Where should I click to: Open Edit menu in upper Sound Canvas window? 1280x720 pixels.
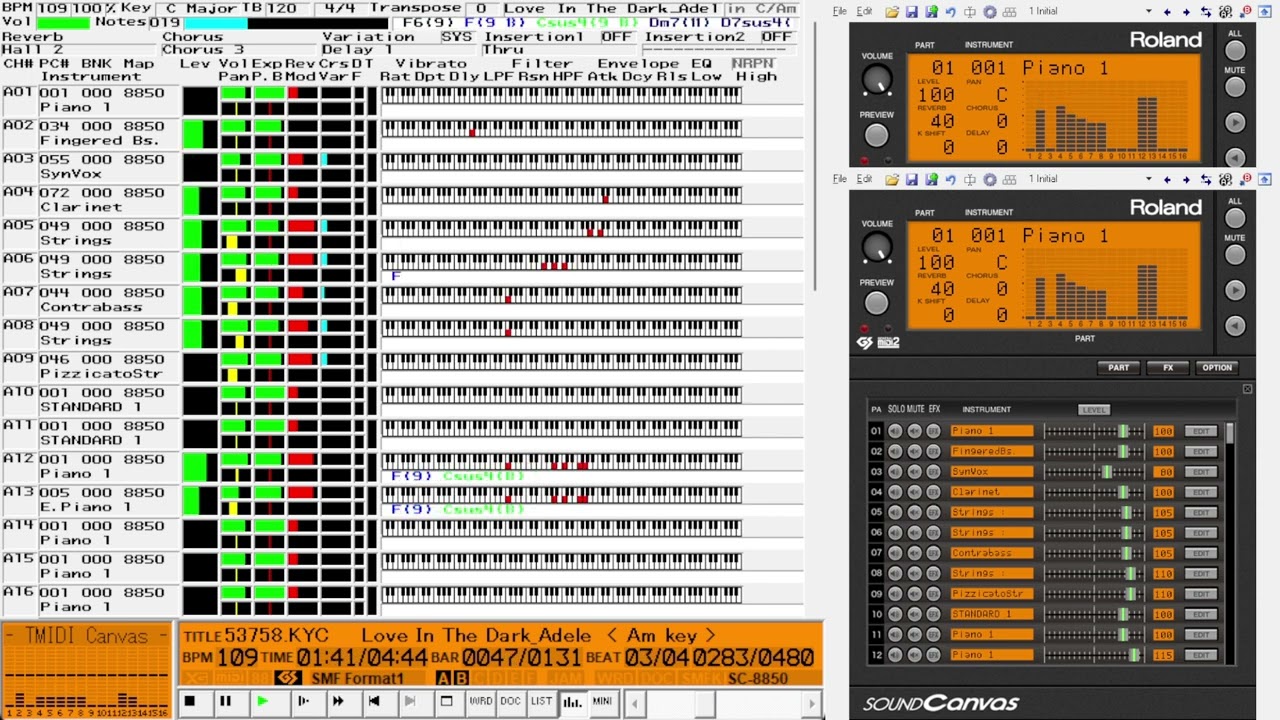(864, 12)
